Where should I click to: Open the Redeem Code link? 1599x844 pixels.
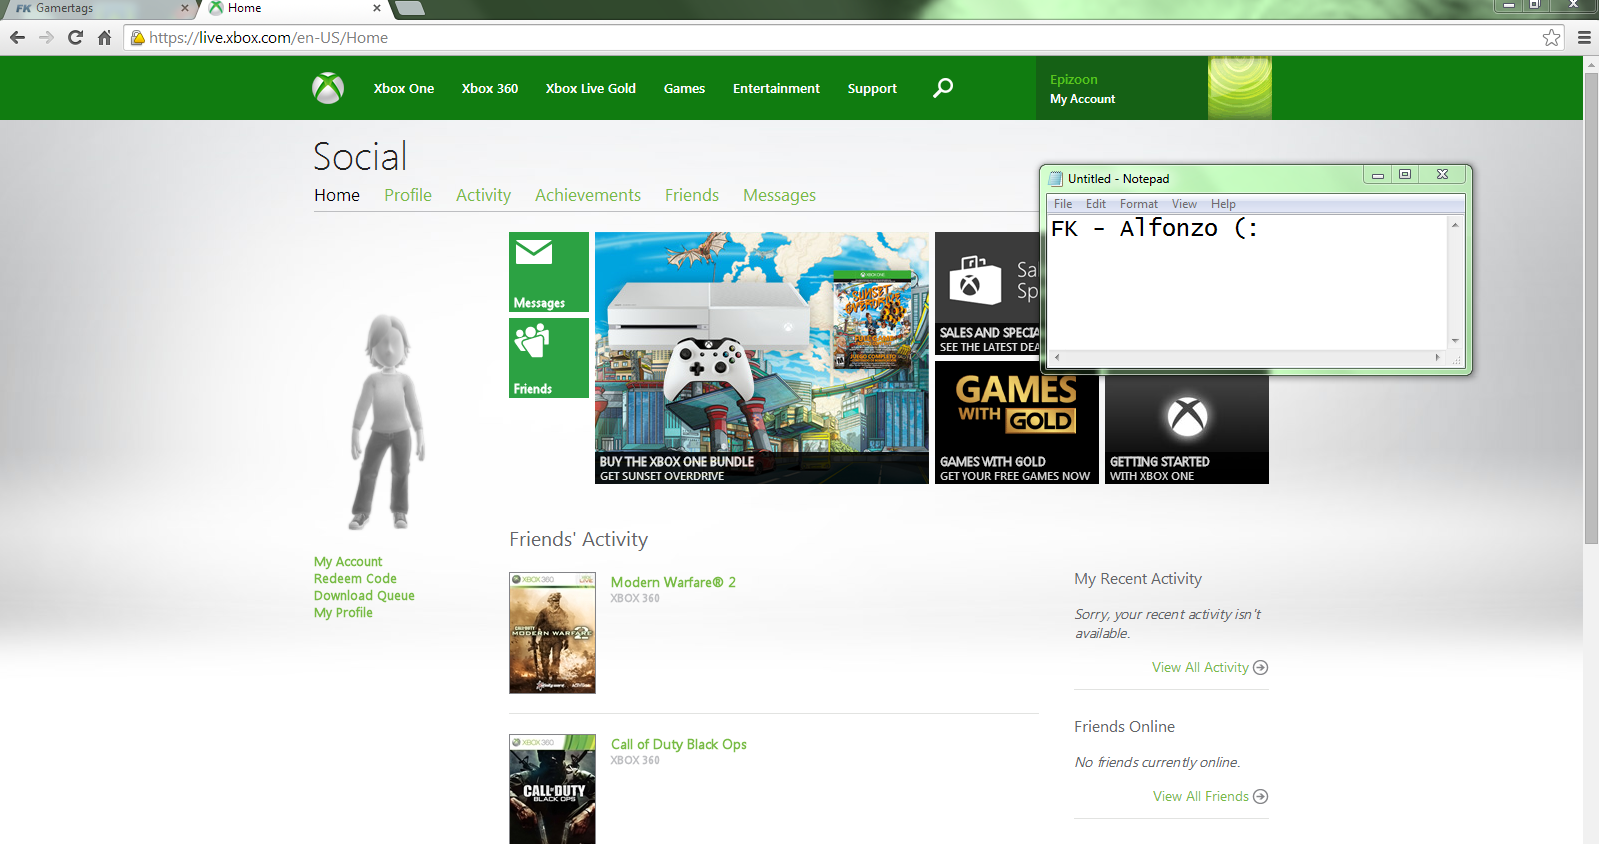point(355,578)
